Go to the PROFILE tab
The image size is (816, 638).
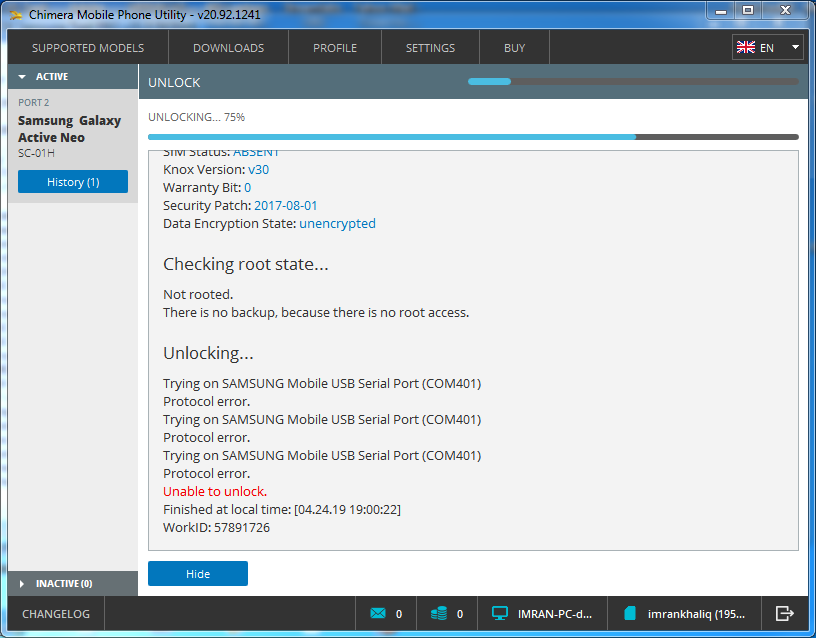pyautogui.click(x=335, y=48)
